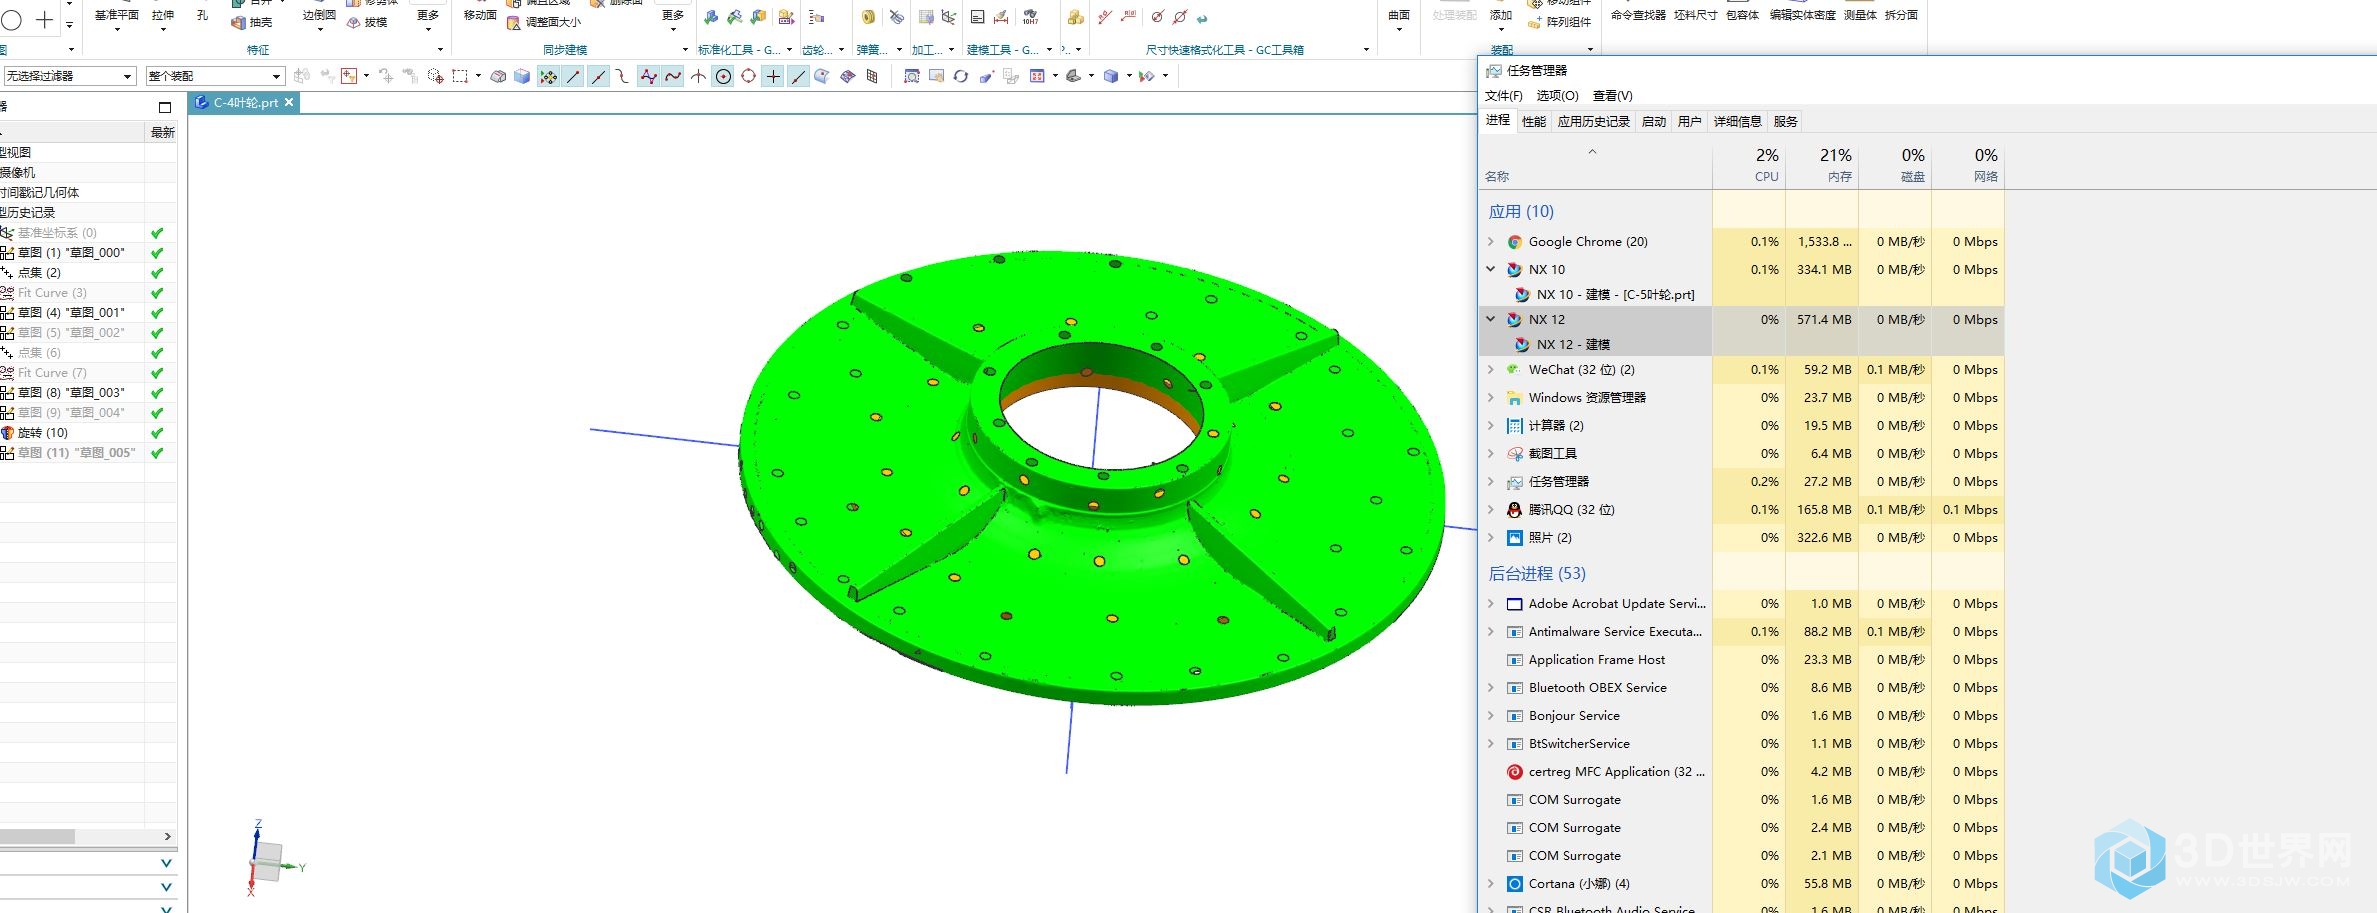Click the blue cube solid body icon
The width and height of the screenshot is (2377, 913).
click(x=522, y=76)
